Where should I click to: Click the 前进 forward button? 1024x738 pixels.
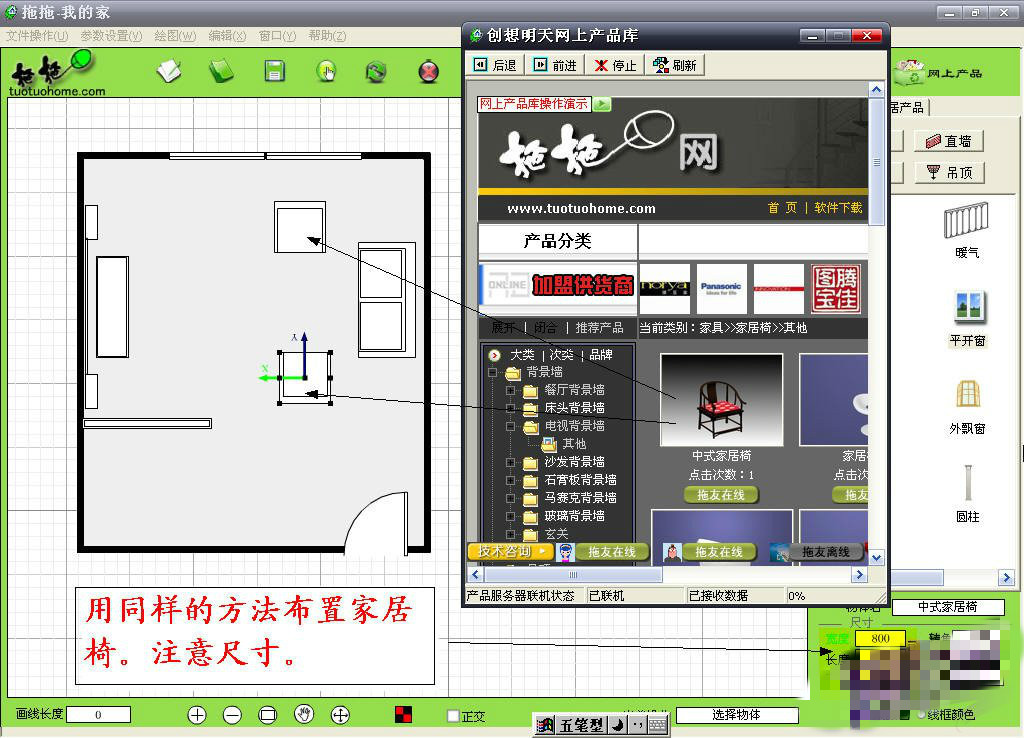[x=556, y=65]
